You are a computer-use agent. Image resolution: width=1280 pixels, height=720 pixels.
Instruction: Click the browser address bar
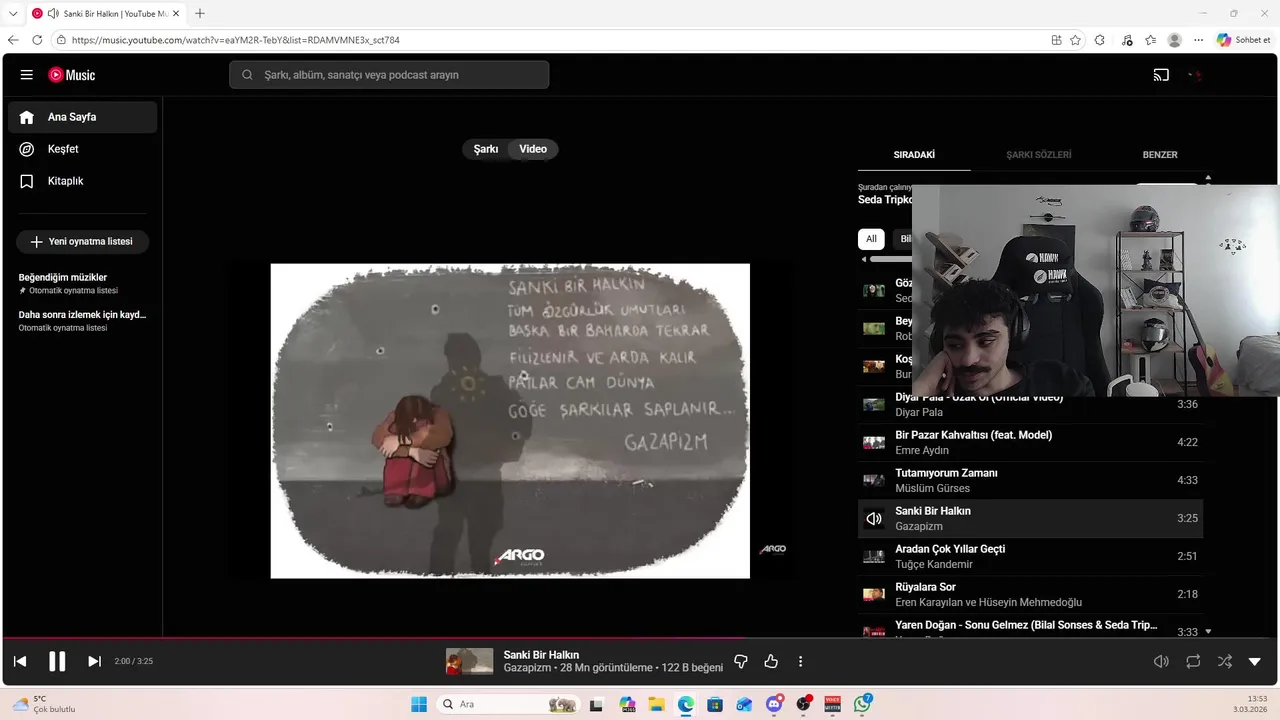click(x=550, y=40)
